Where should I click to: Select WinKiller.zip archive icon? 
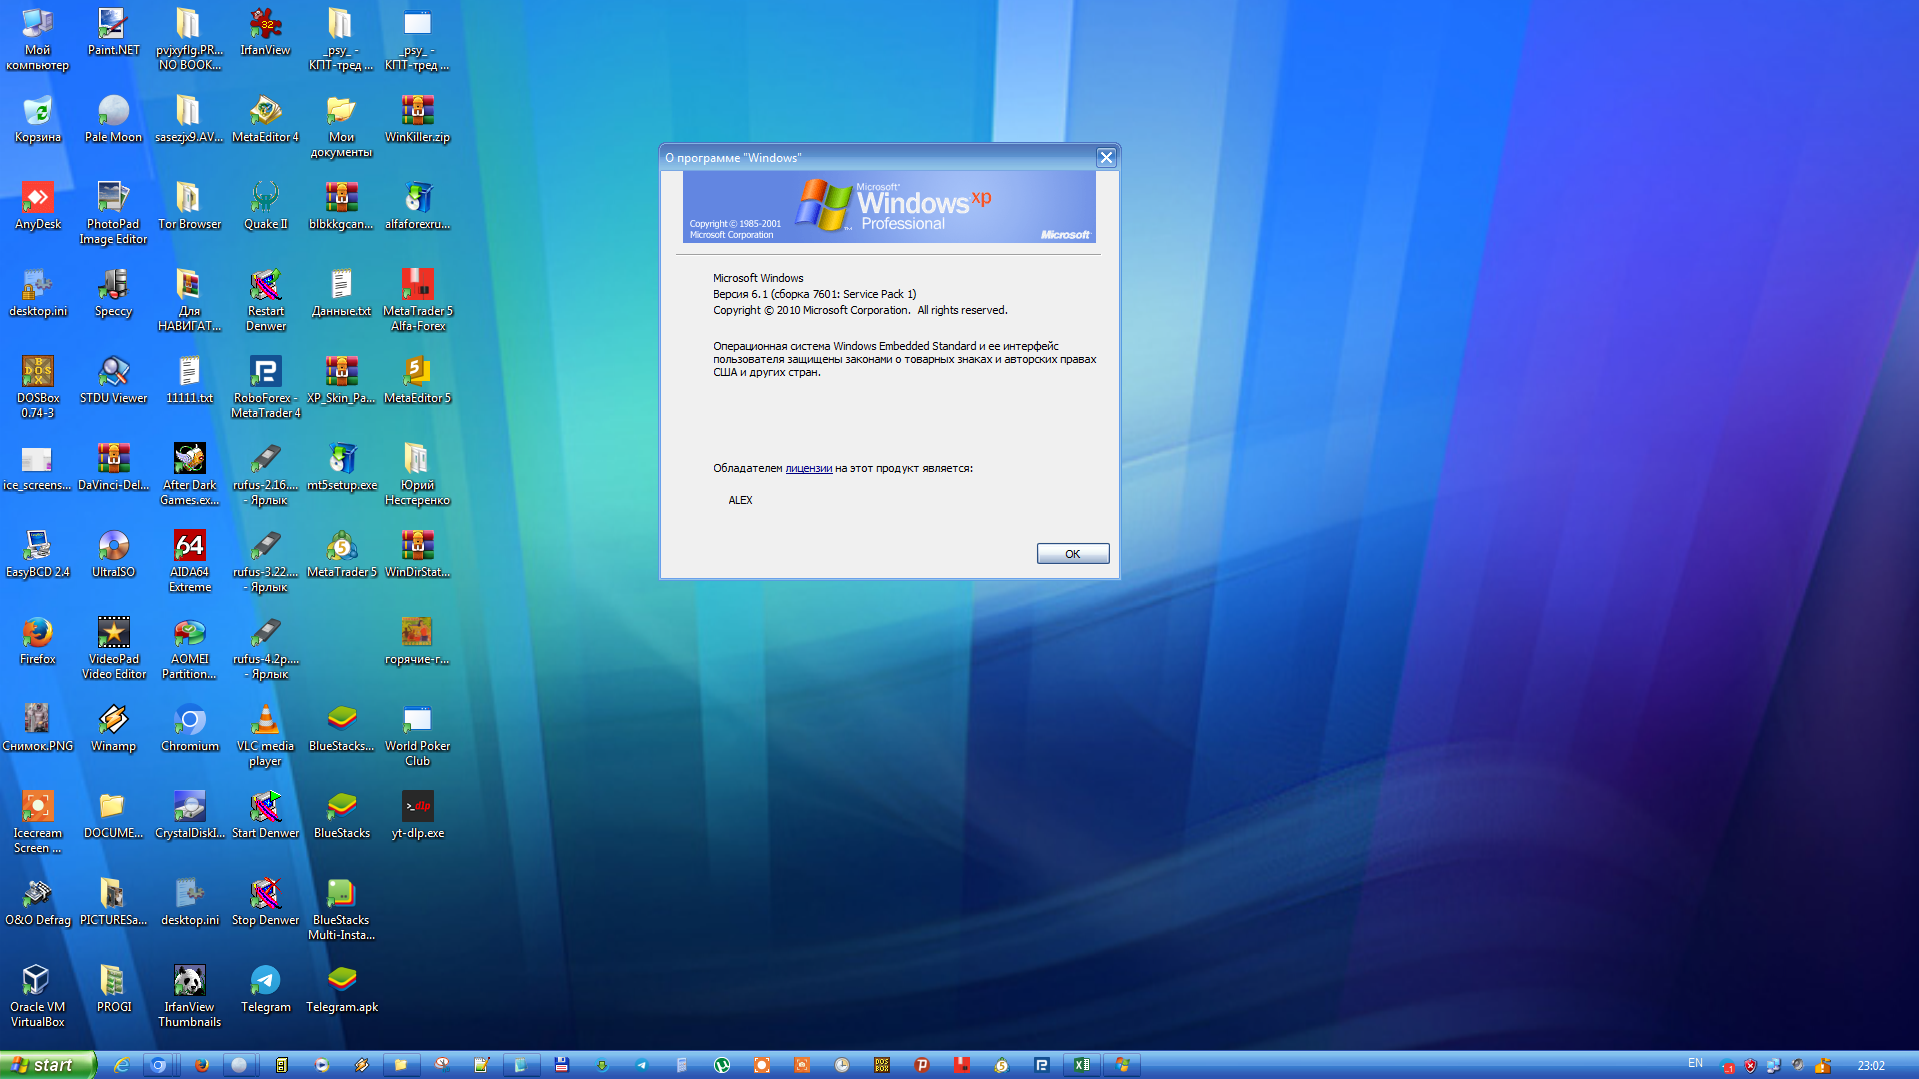(417, 120)
